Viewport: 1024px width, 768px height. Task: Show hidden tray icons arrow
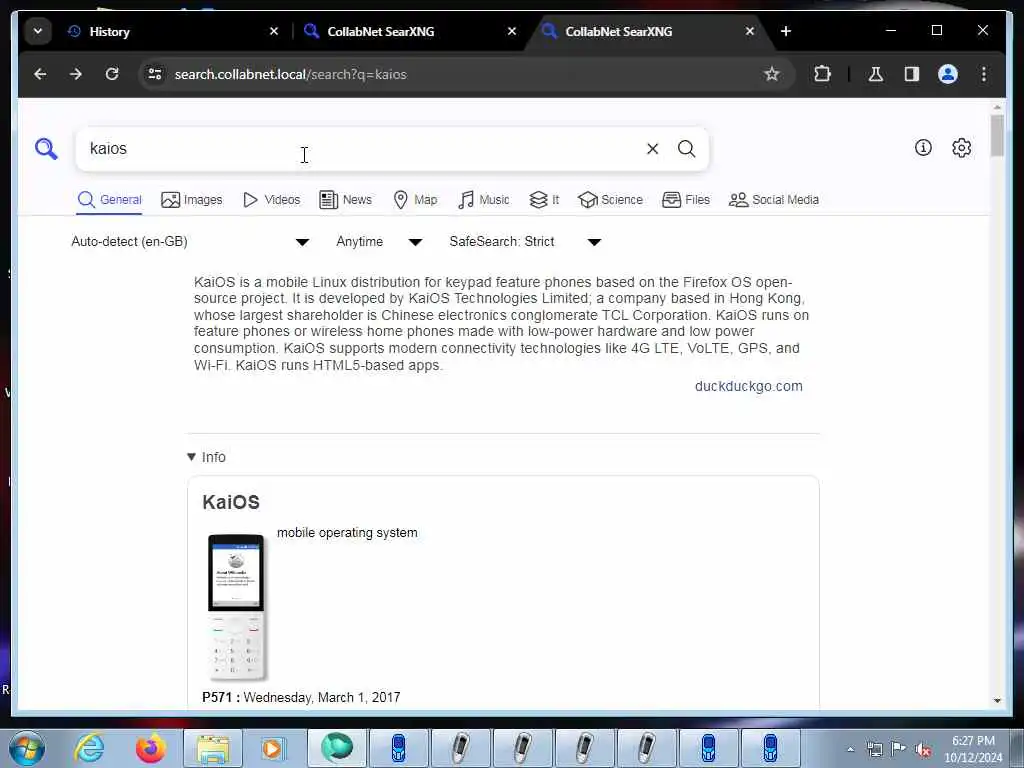click(850, 750)
